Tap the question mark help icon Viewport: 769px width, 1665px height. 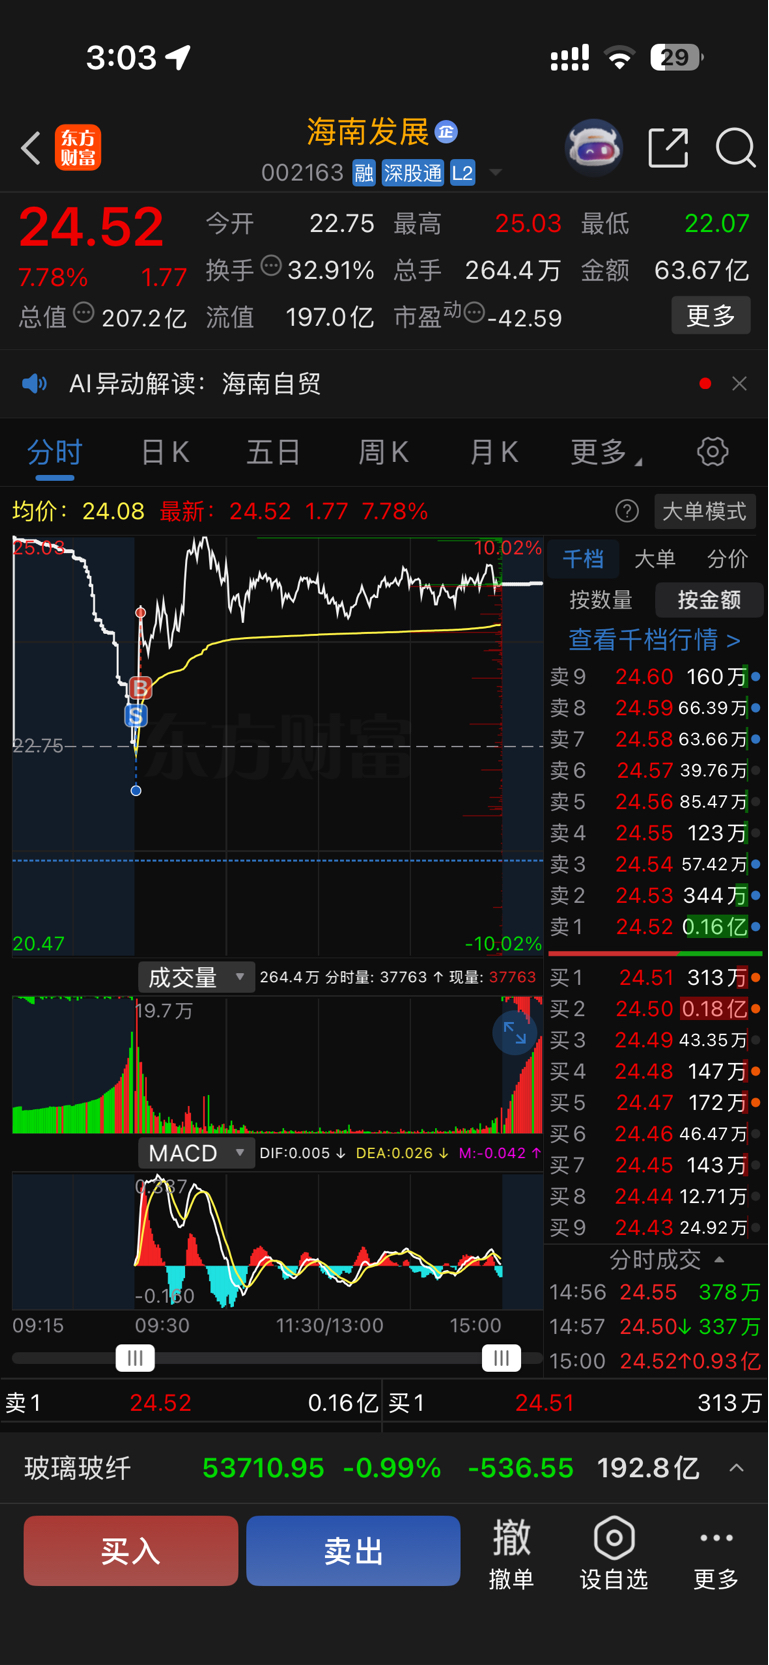click(627, 512)
